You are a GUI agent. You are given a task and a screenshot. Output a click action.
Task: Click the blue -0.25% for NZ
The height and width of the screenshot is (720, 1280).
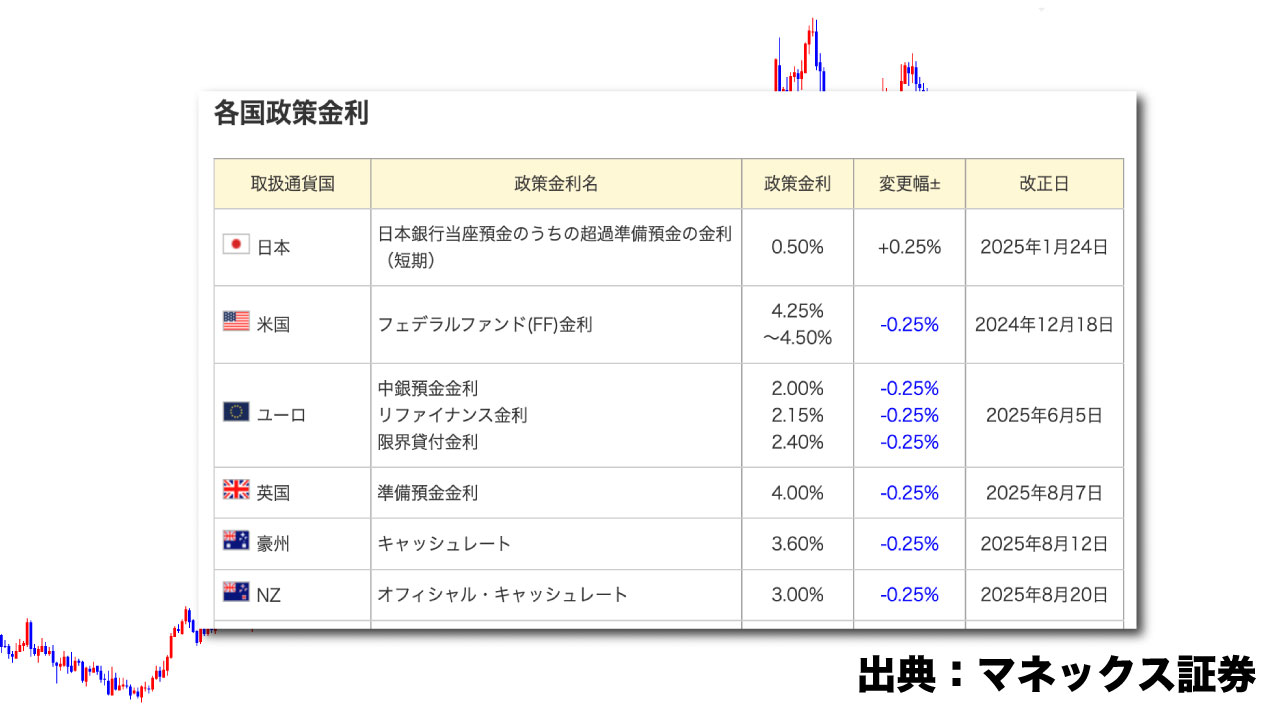point(909,595)
